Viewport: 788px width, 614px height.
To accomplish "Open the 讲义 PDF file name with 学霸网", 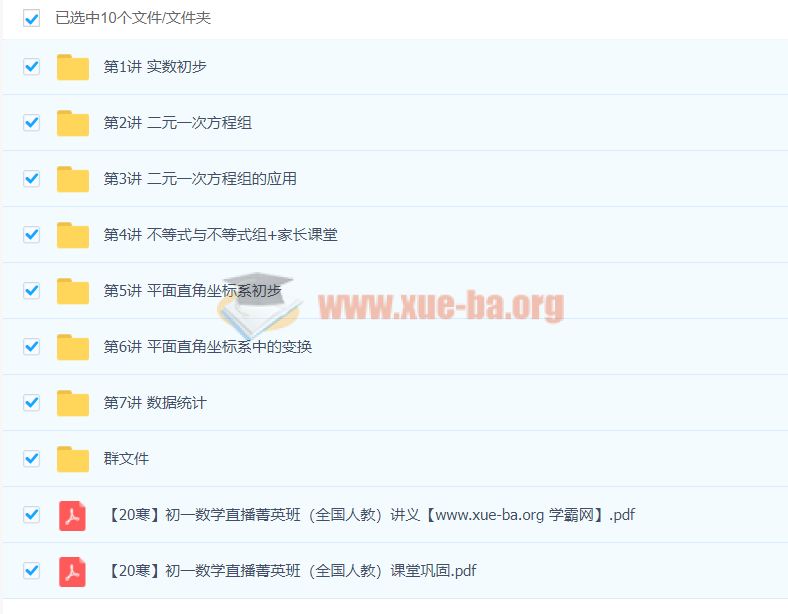I will (370, 515).
